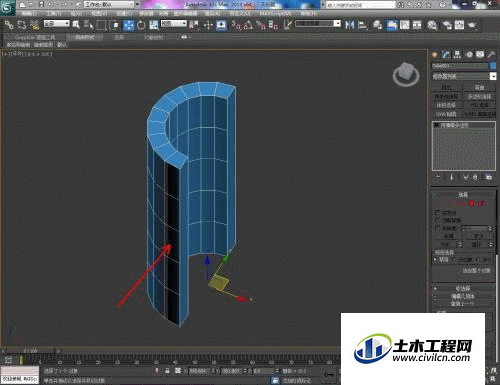Image resolution: width=500 pixels, height=385 pixels.
Task: Click the object name input field
Action: (460, 66)
